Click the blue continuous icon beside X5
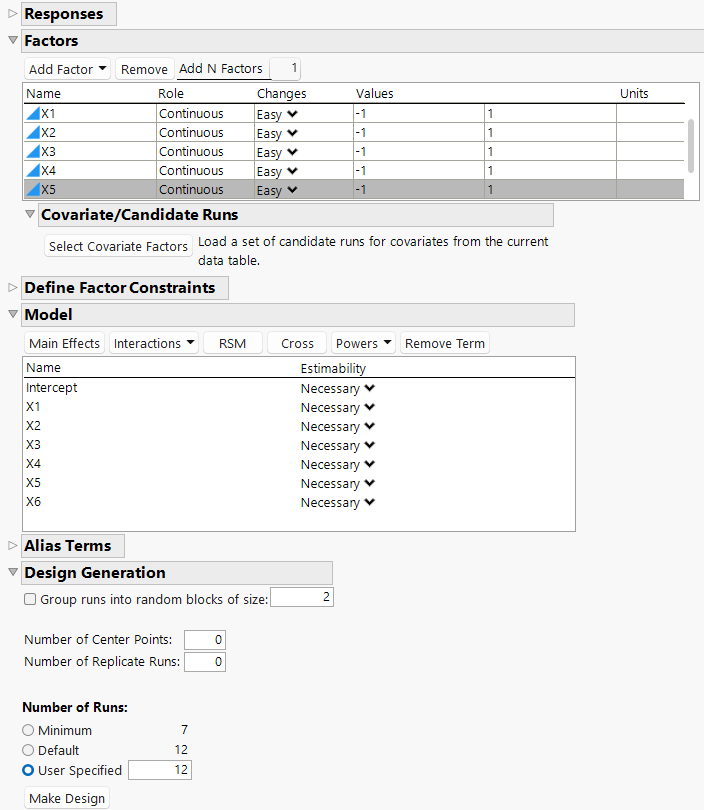The width and height of the screenshot is (704, 810). (32, 190)
